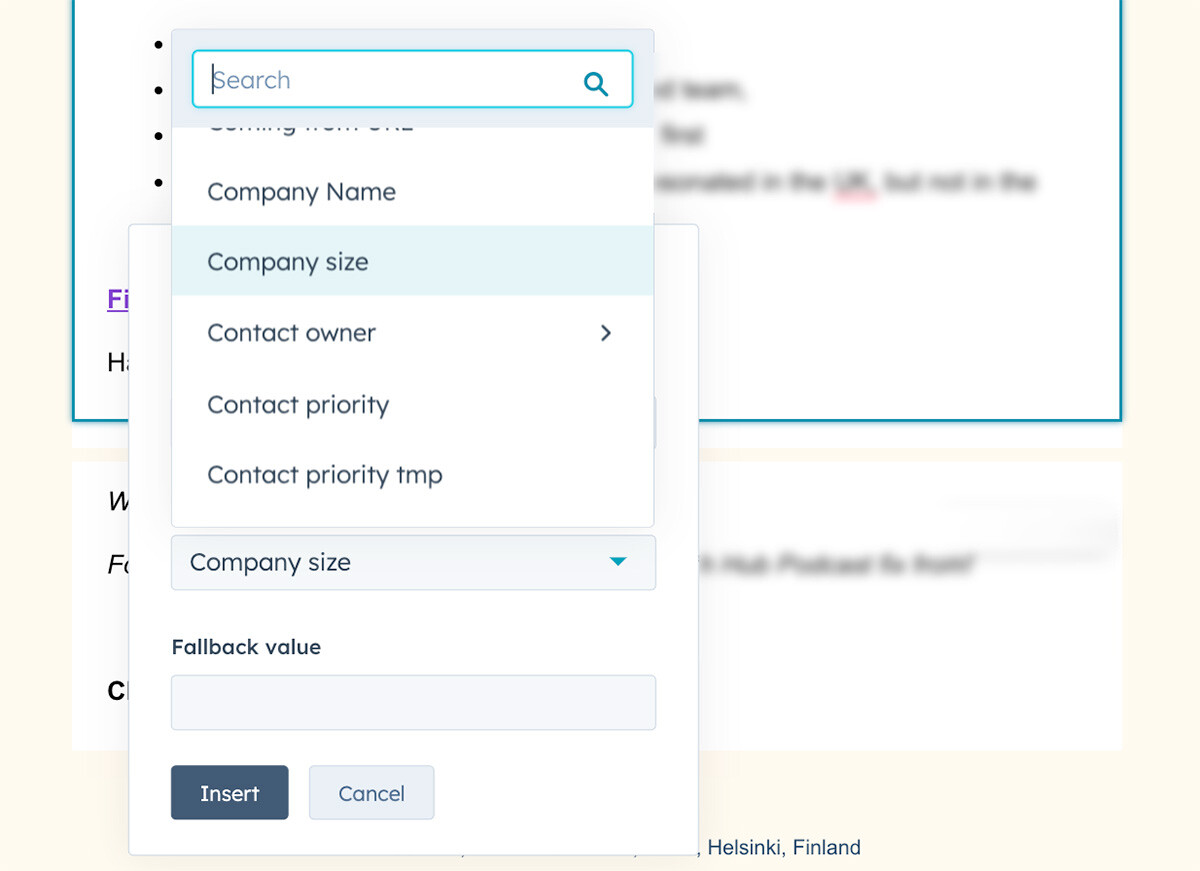
Task: Select Contact priority tmp option
Action: pyautogui.click(x=324, y=475)
